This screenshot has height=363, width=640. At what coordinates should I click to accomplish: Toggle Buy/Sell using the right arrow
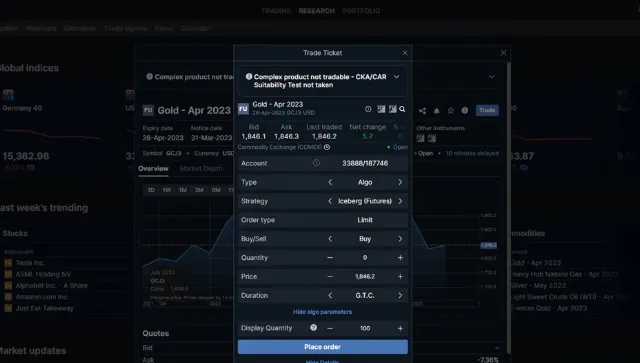point(400,239)
